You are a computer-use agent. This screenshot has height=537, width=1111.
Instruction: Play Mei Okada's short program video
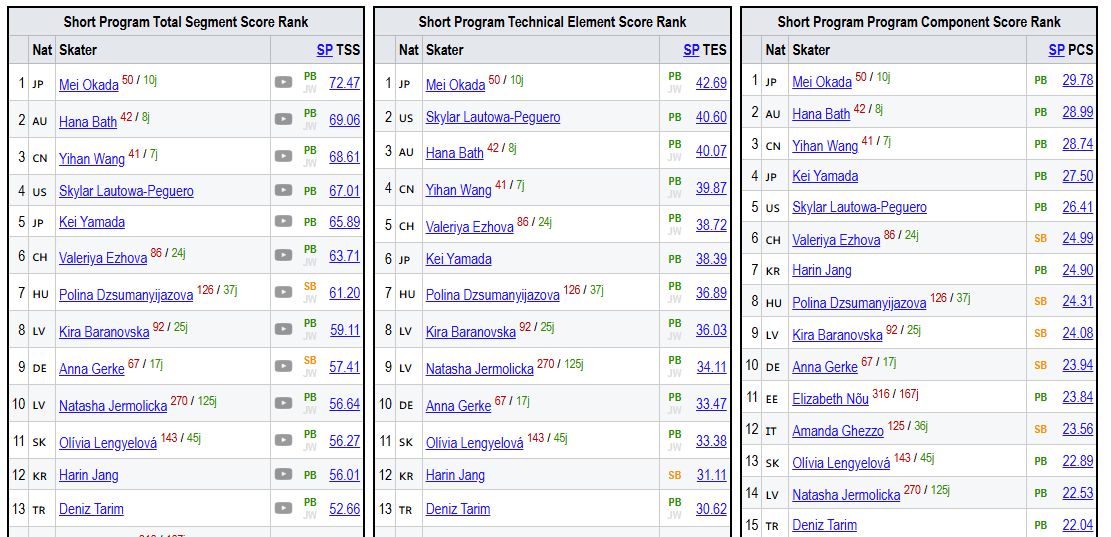[283, 82]
